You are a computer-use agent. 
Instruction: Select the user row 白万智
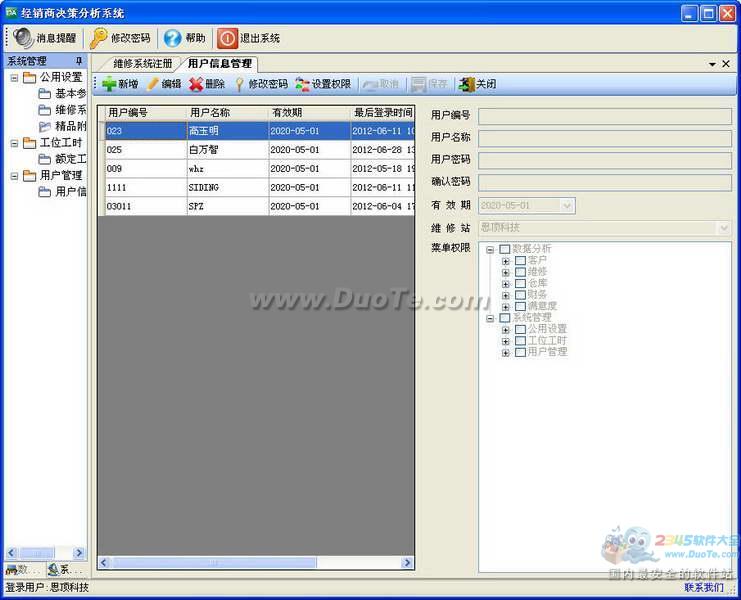pyautogui.click(x=256, y=150)
